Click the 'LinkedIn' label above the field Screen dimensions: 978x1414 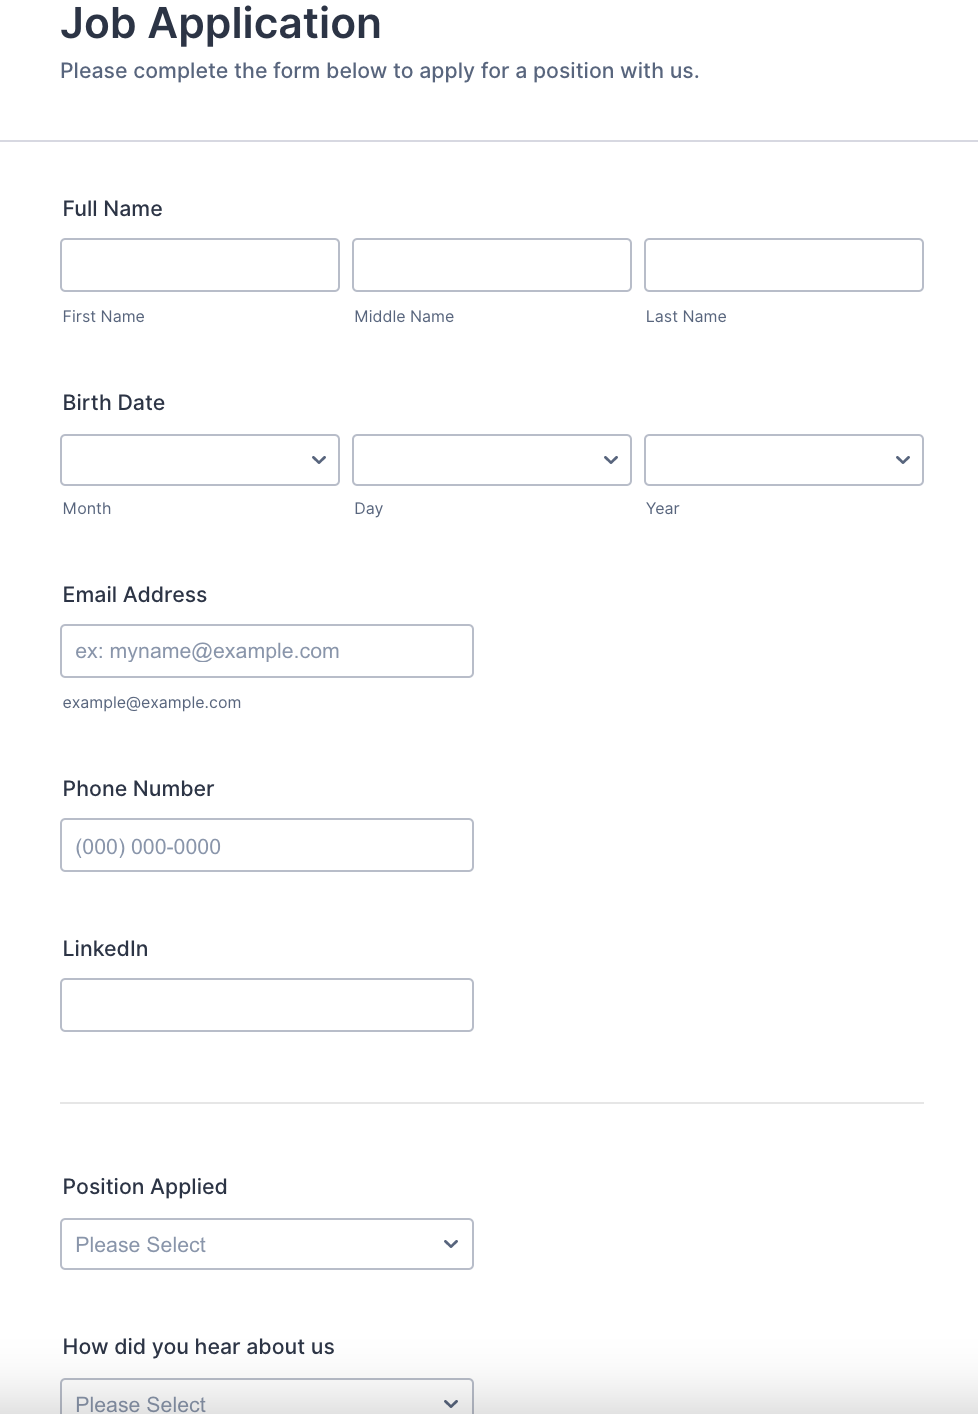click(105, 949)
